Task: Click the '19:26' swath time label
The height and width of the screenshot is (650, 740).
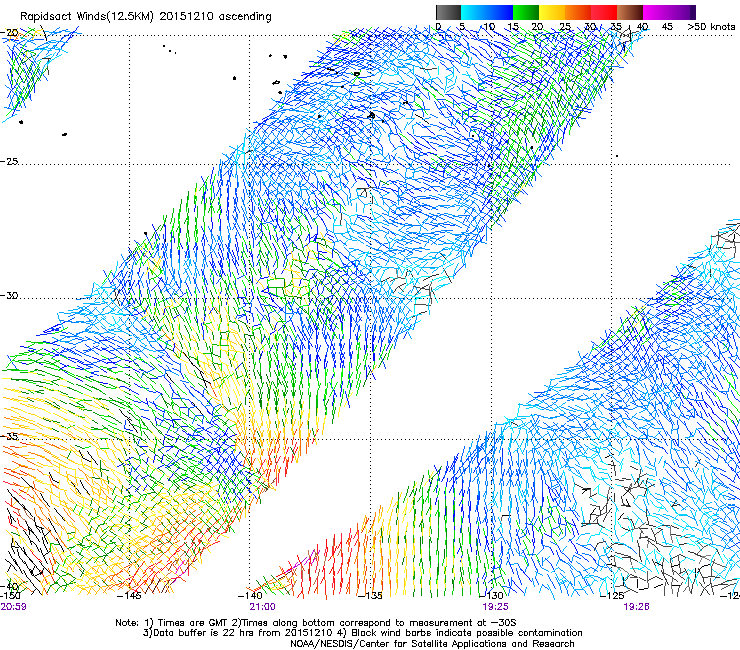Action: [x=636, y=607]
